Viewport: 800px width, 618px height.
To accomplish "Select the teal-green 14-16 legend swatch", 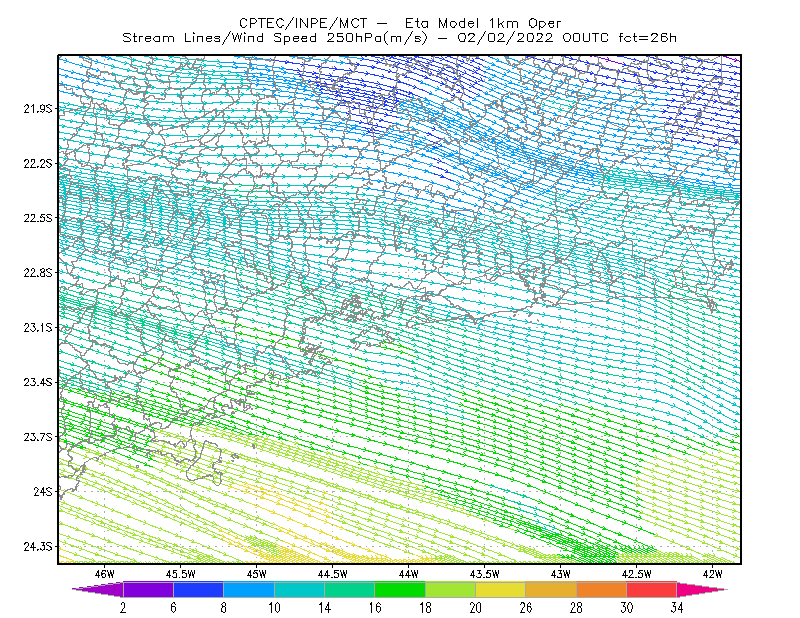I will (x=349, y=589).
